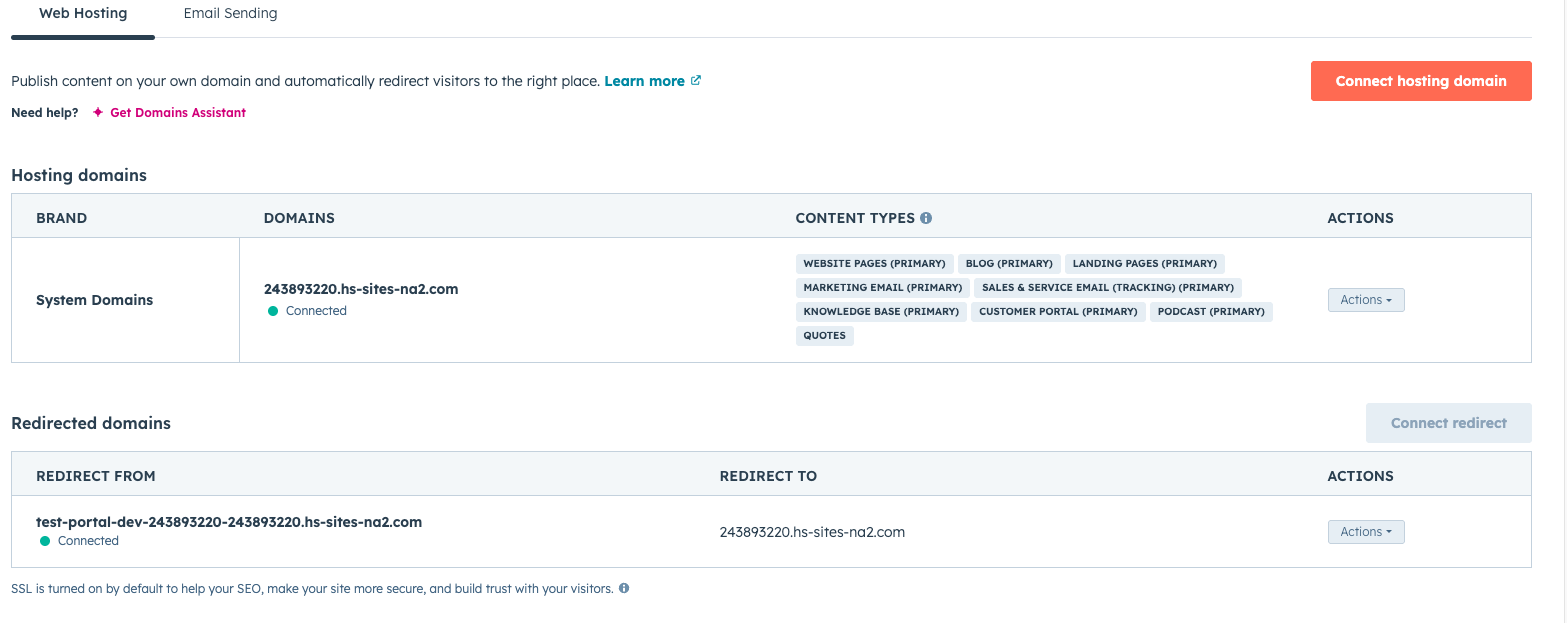Click the Blog (Primary) tag
Screen dimensions: 1567x623
point(1010,264)
